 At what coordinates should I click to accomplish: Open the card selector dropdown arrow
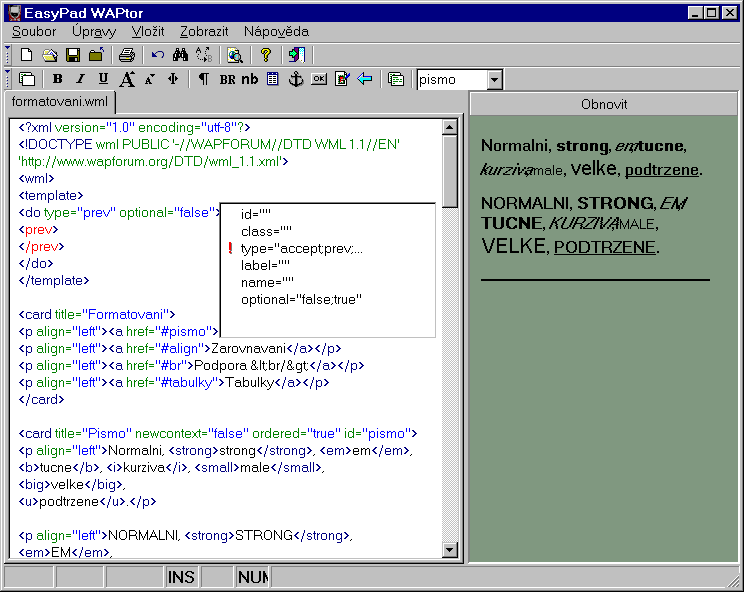coord(494,80)
